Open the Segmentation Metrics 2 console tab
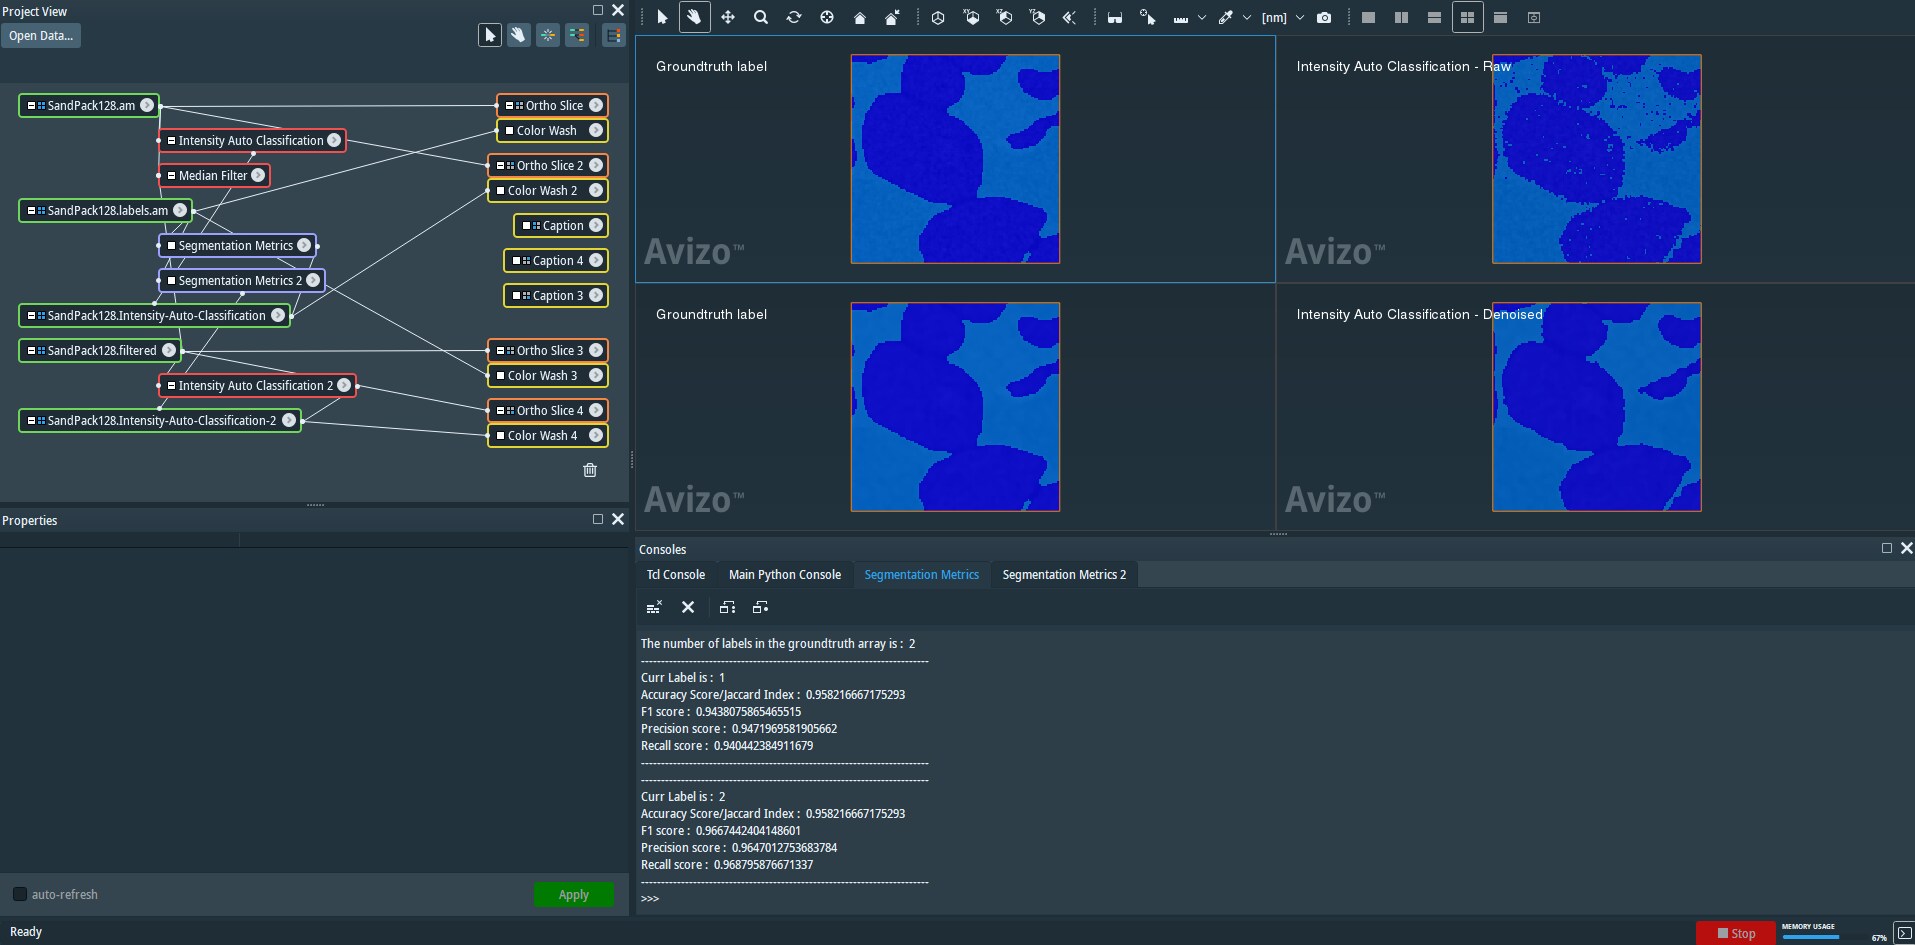The height and width of the screenshot is (945, 1915). click(1064, 574)
